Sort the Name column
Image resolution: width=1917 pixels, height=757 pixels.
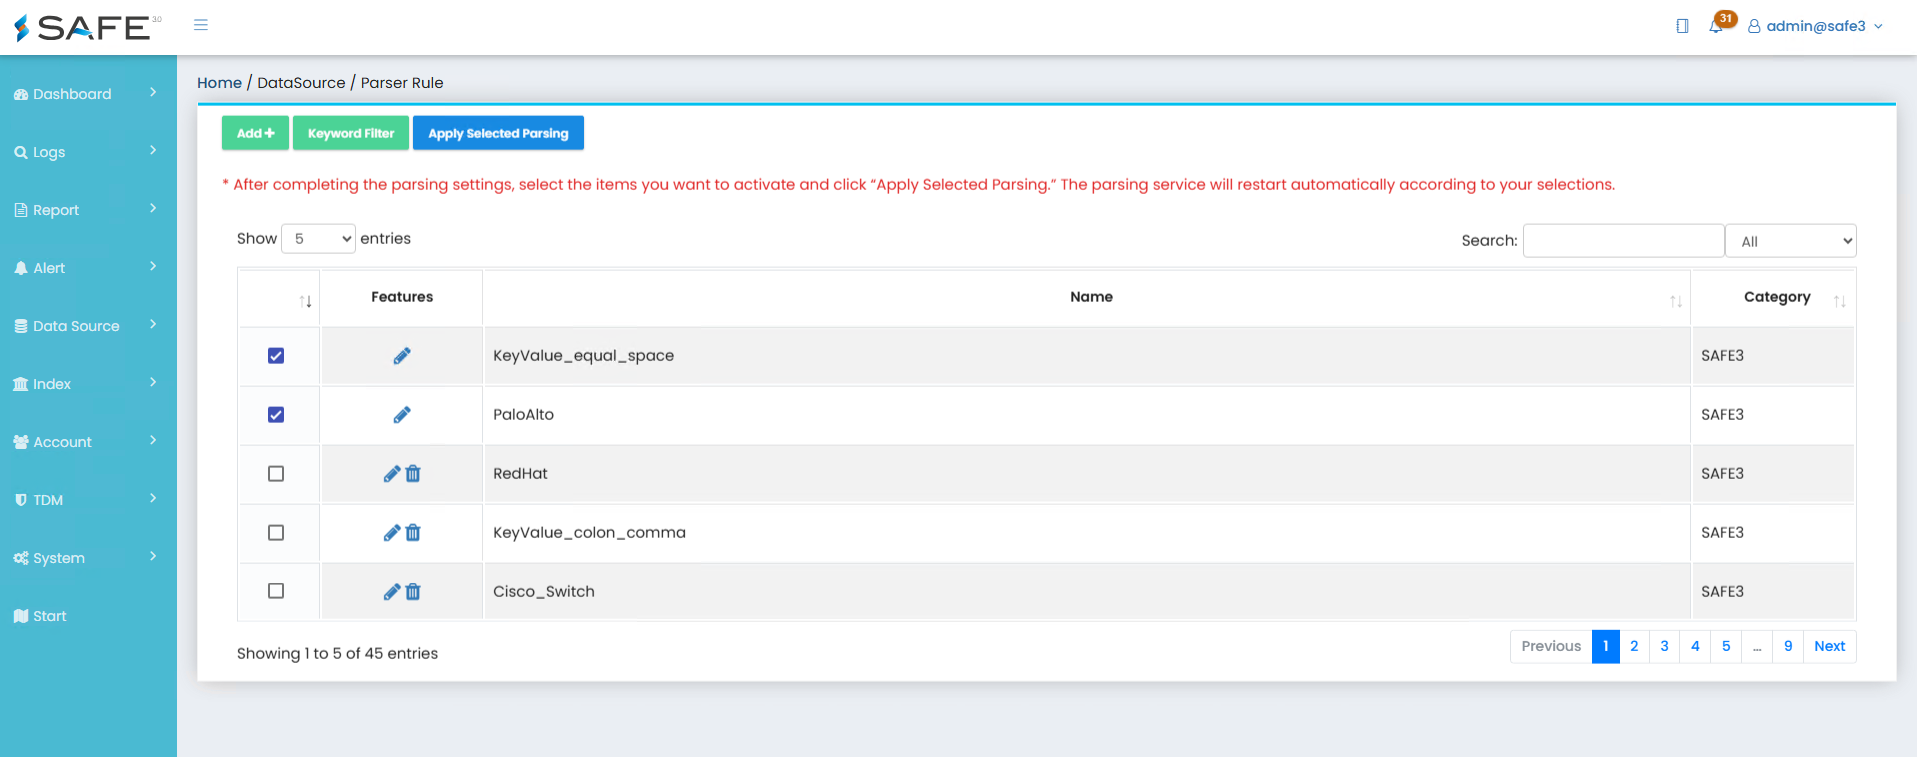click(x=1676, y=301)
